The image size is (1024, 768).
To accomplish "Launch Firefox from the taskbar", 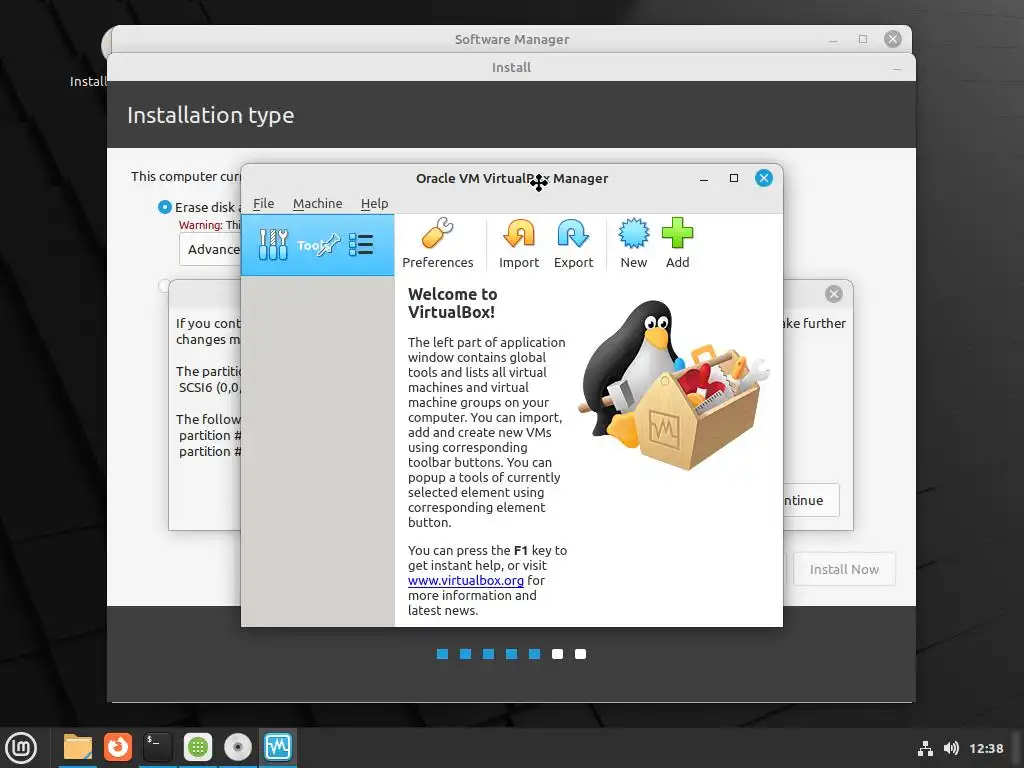I will pyautogui.click(x=118, y=747).
